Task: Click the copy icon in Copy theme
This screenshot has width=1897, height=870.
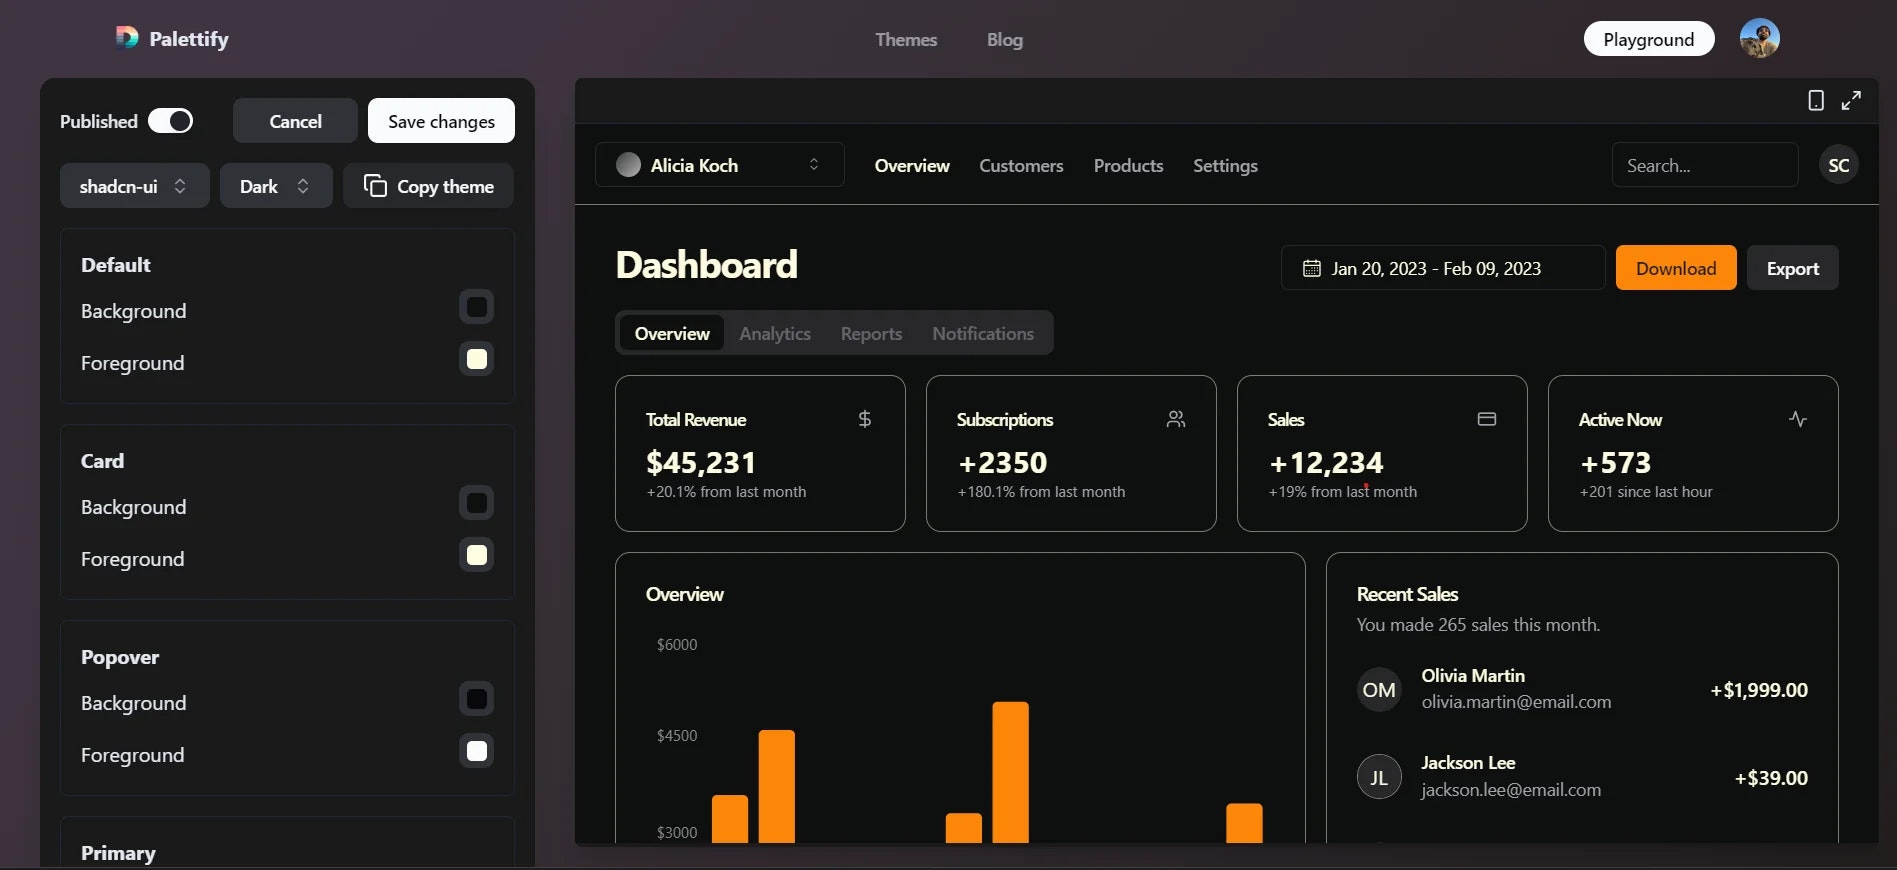Action: coord(375,186)
